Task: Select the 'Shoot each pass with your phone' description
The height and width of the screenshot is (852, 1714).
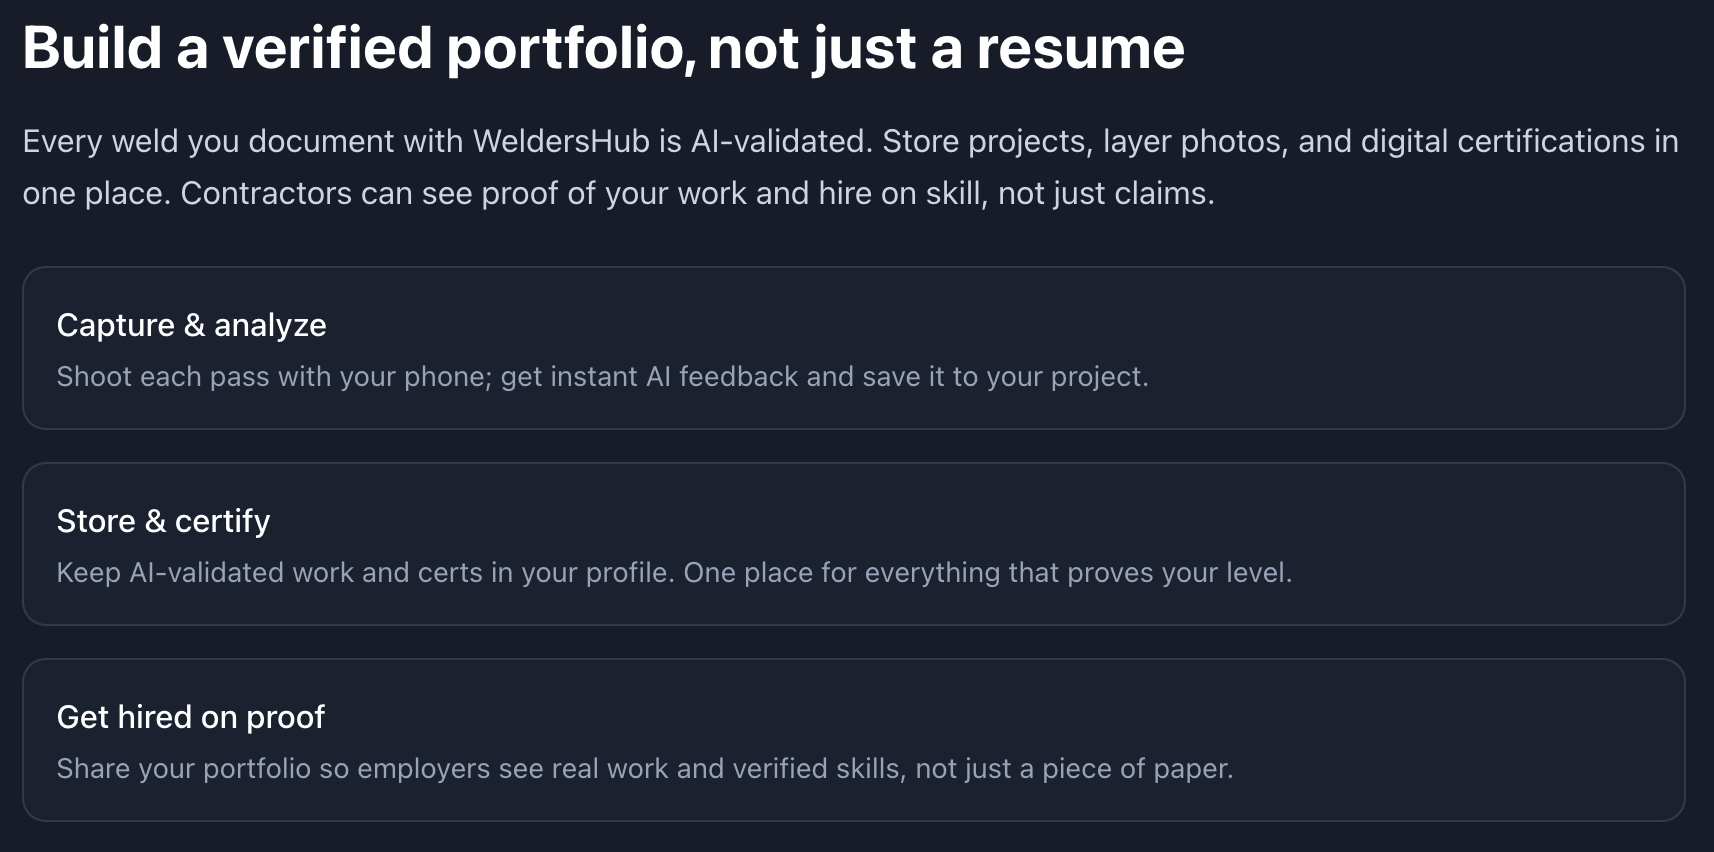Action: tap(602, 377)
